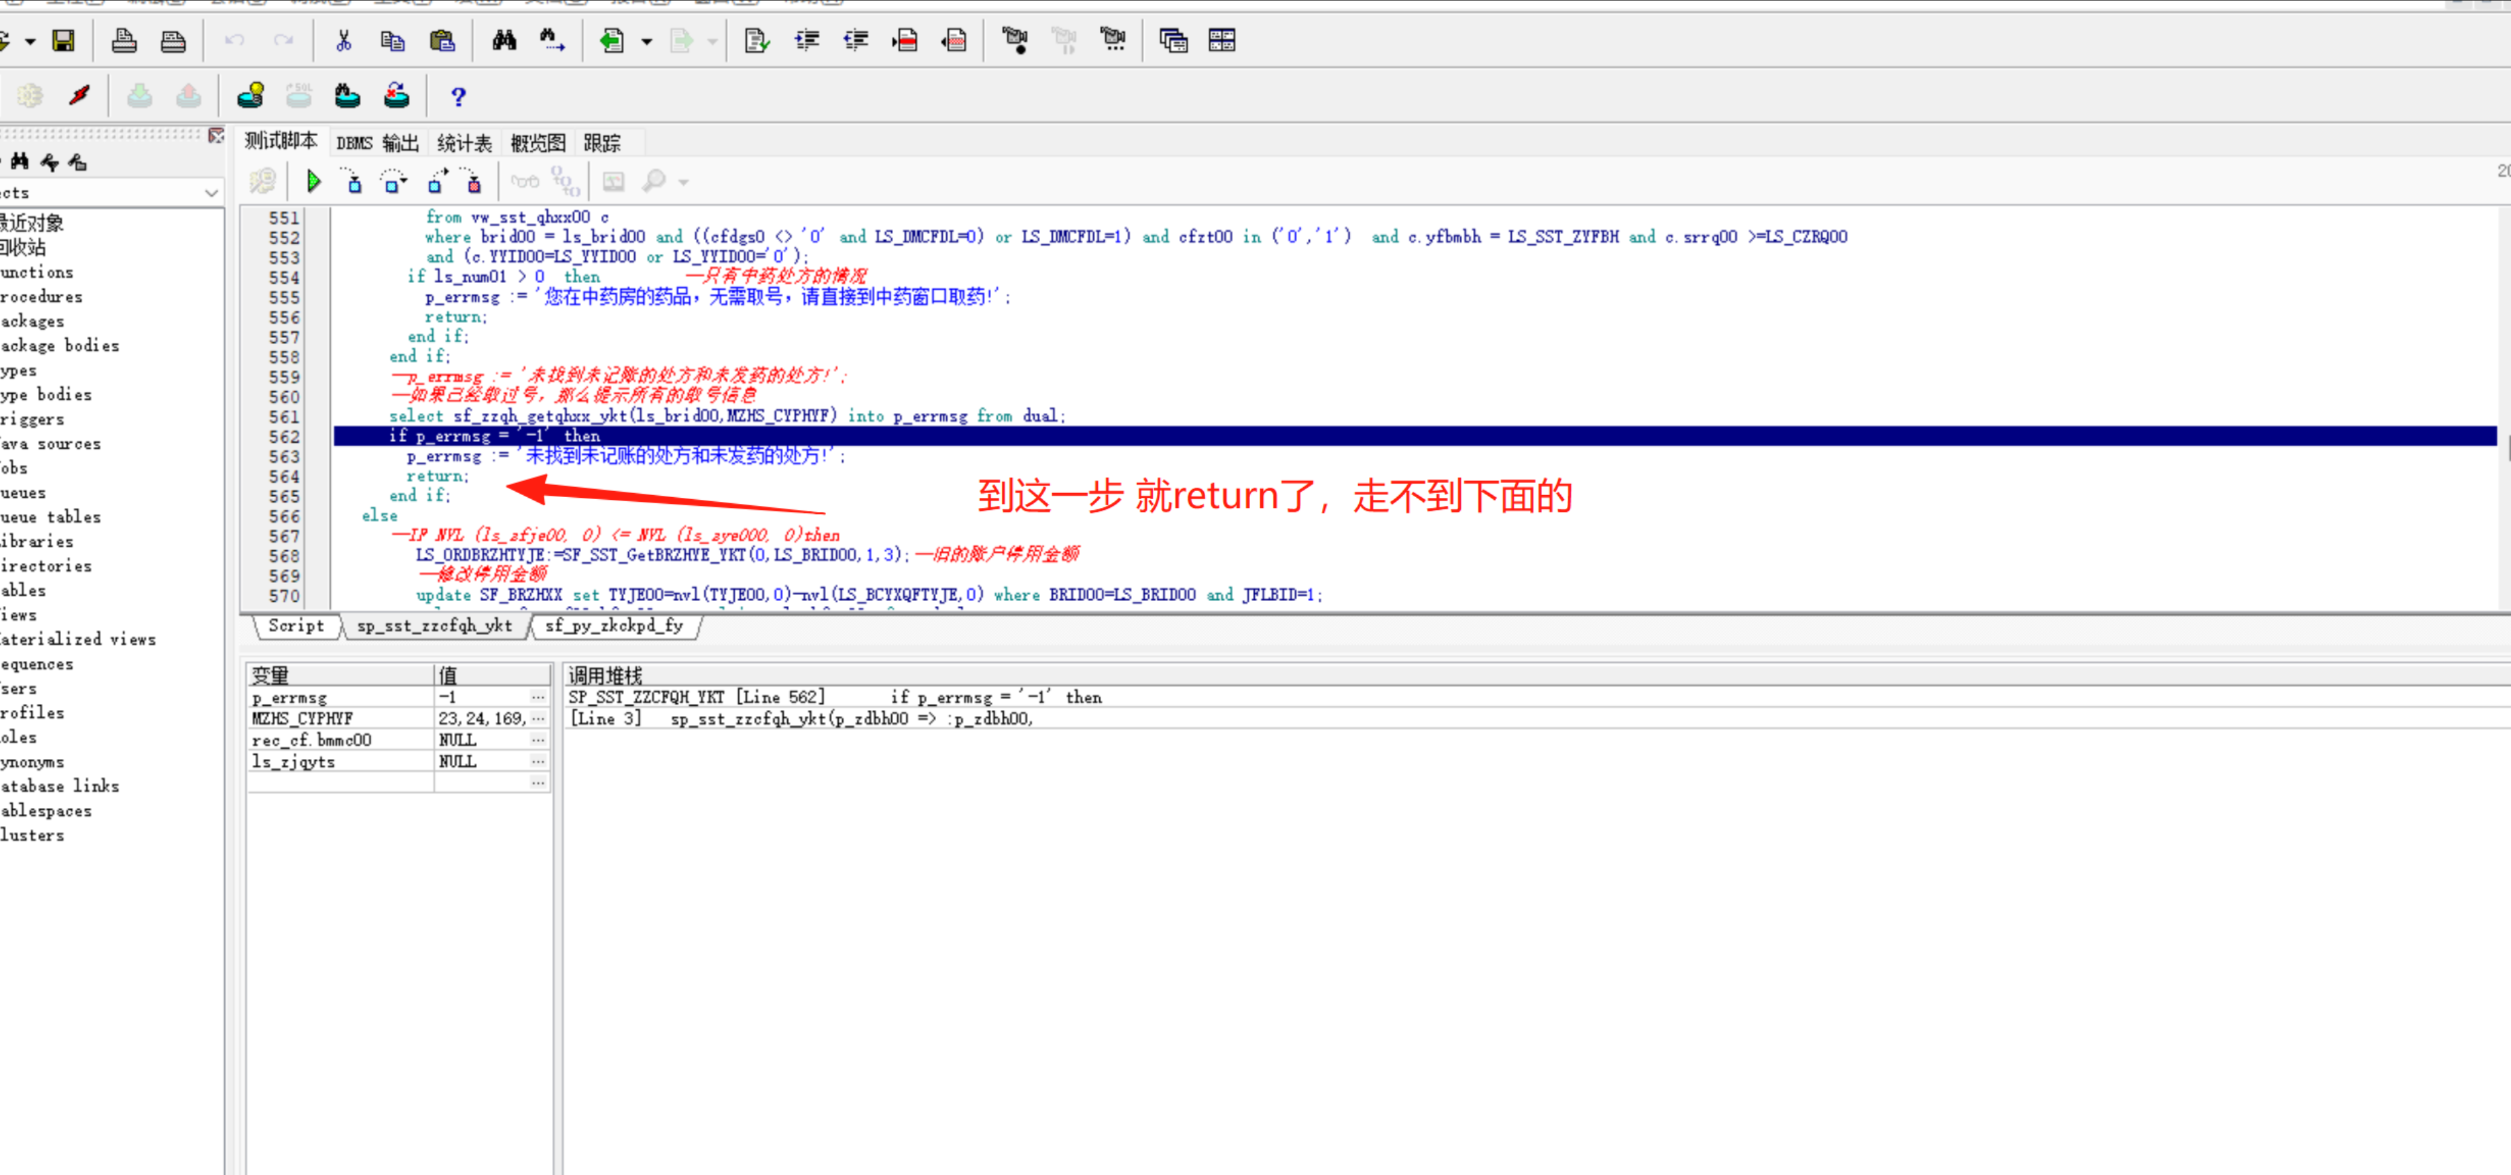Click the Paste clipboard icon

442,40
